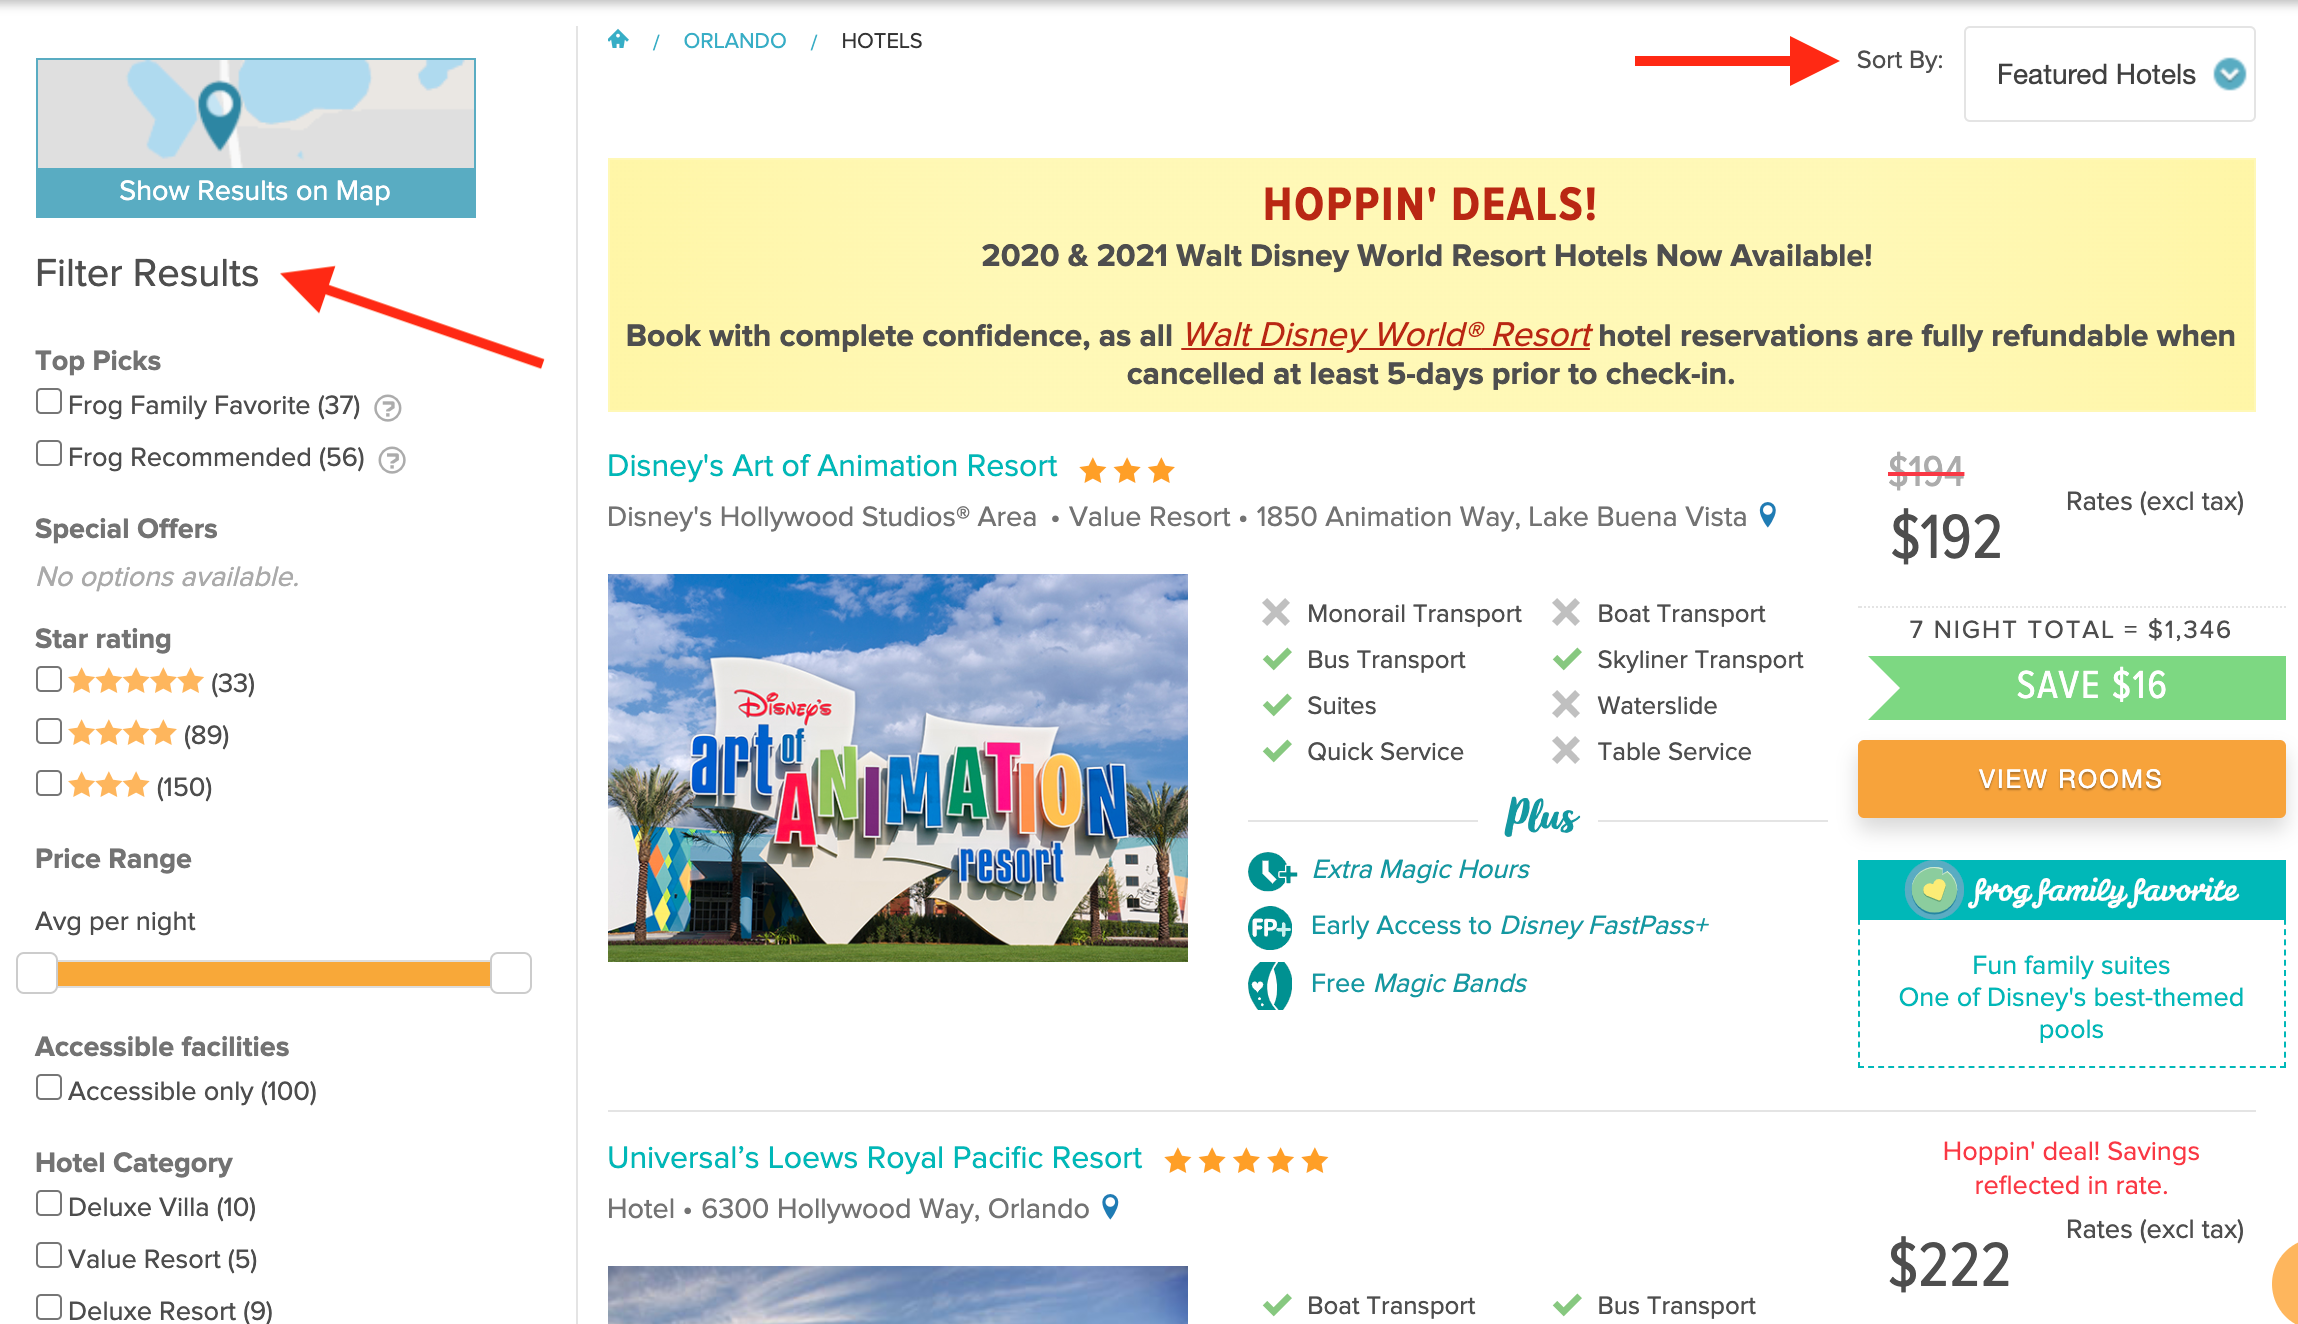Click the HOPPIN' DEALS! banner heading
Viewport: 2298px width, 1324px height.
coord(1430,205)
